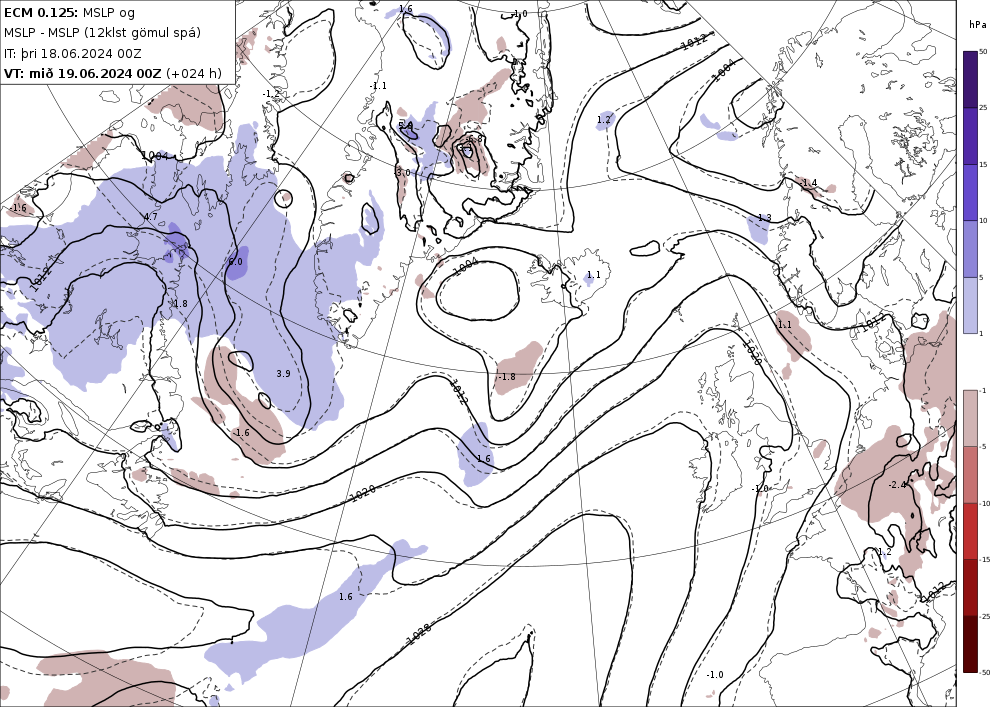Image resolution: width=1000 pixels, height=707 pixels.
Task: Click the map value label '-1.1'
Action: pos(378,85)
